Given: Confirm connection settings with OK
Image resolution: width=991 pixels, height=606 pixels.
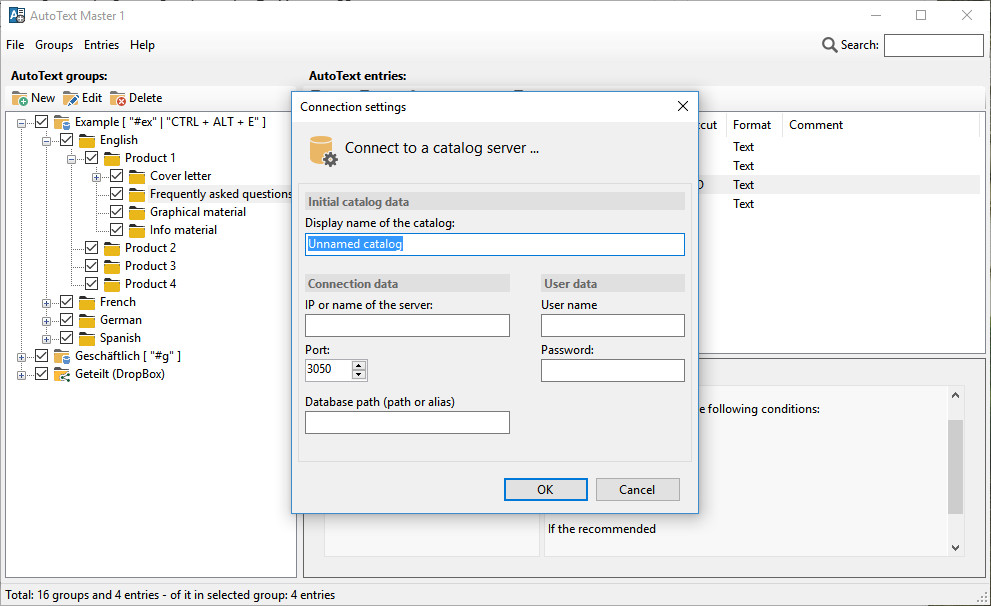Looking at the screenshot, I should [x=545, y=490].
